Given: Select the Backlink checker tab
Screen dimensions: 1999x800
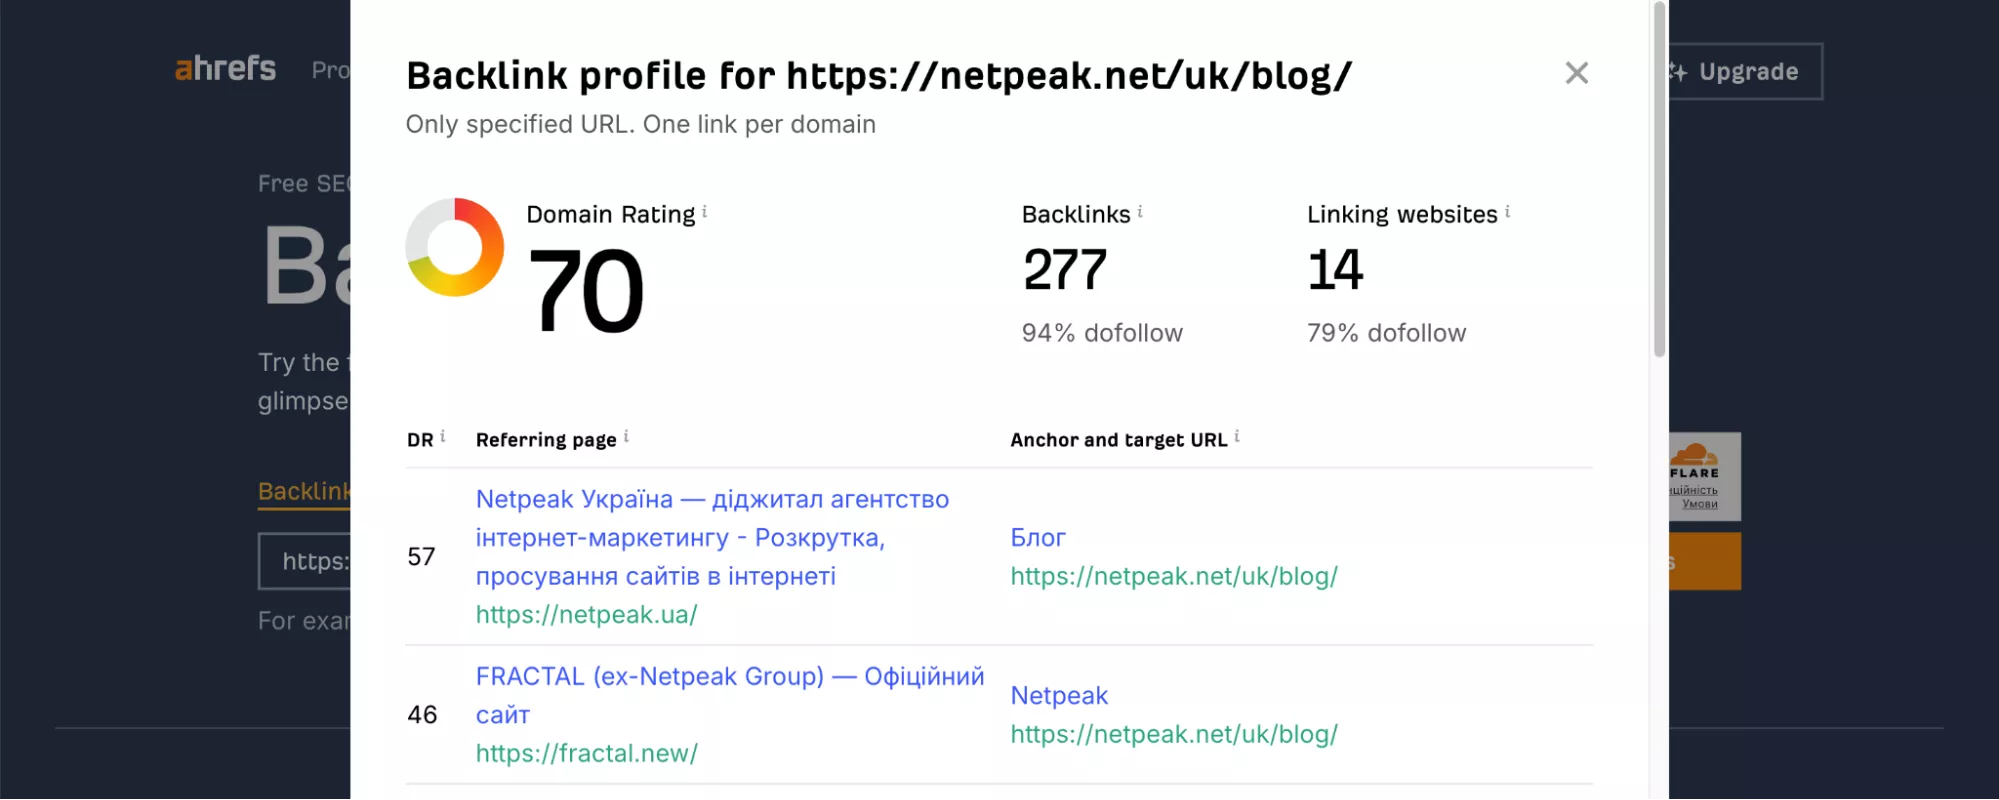Looking at the screenshot, I should pos(304,492).
